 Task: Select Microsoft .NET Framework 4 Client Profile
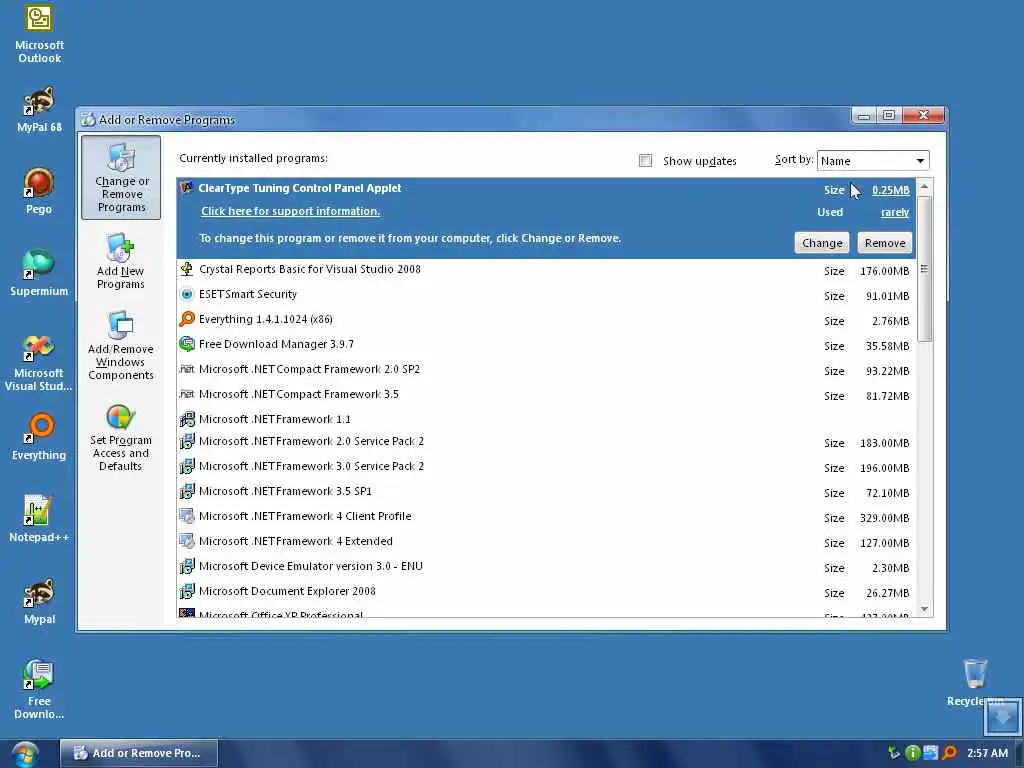(x=546, y=517)
